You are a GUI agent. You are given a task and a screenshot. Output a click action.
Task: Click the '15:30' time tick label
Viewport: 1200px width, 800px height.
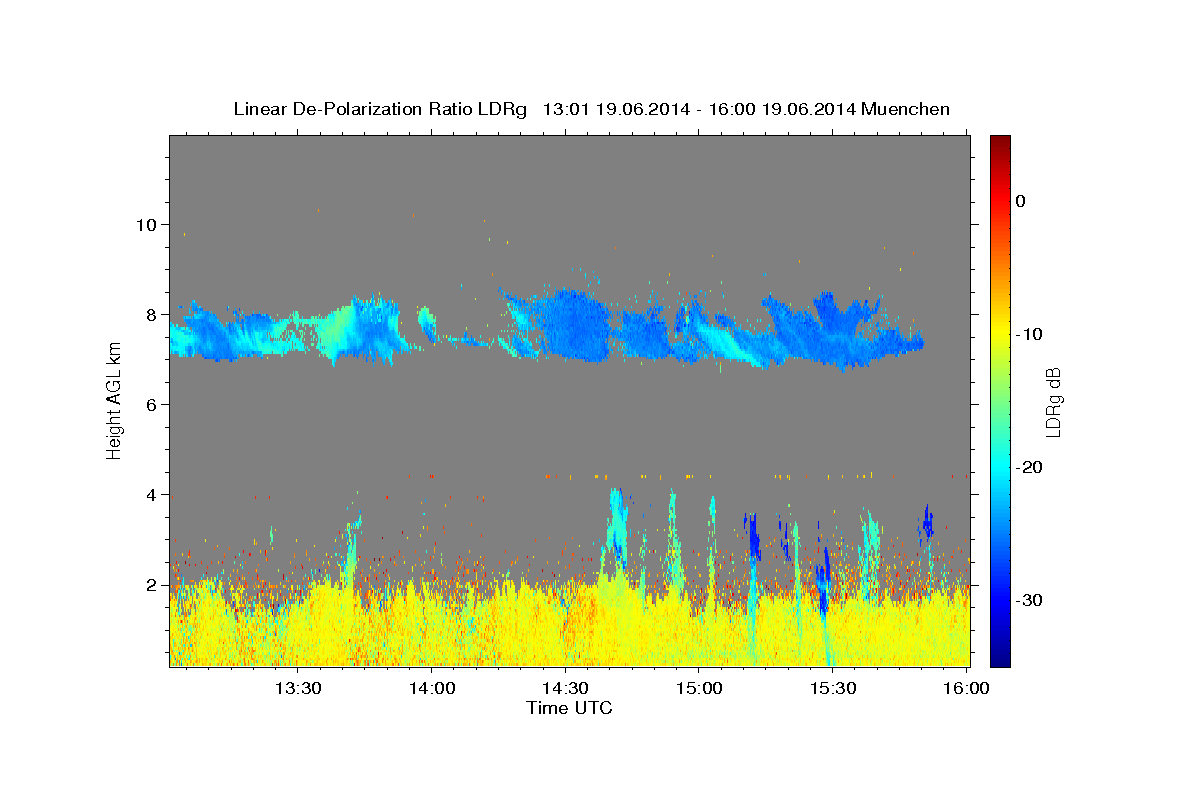833,688
